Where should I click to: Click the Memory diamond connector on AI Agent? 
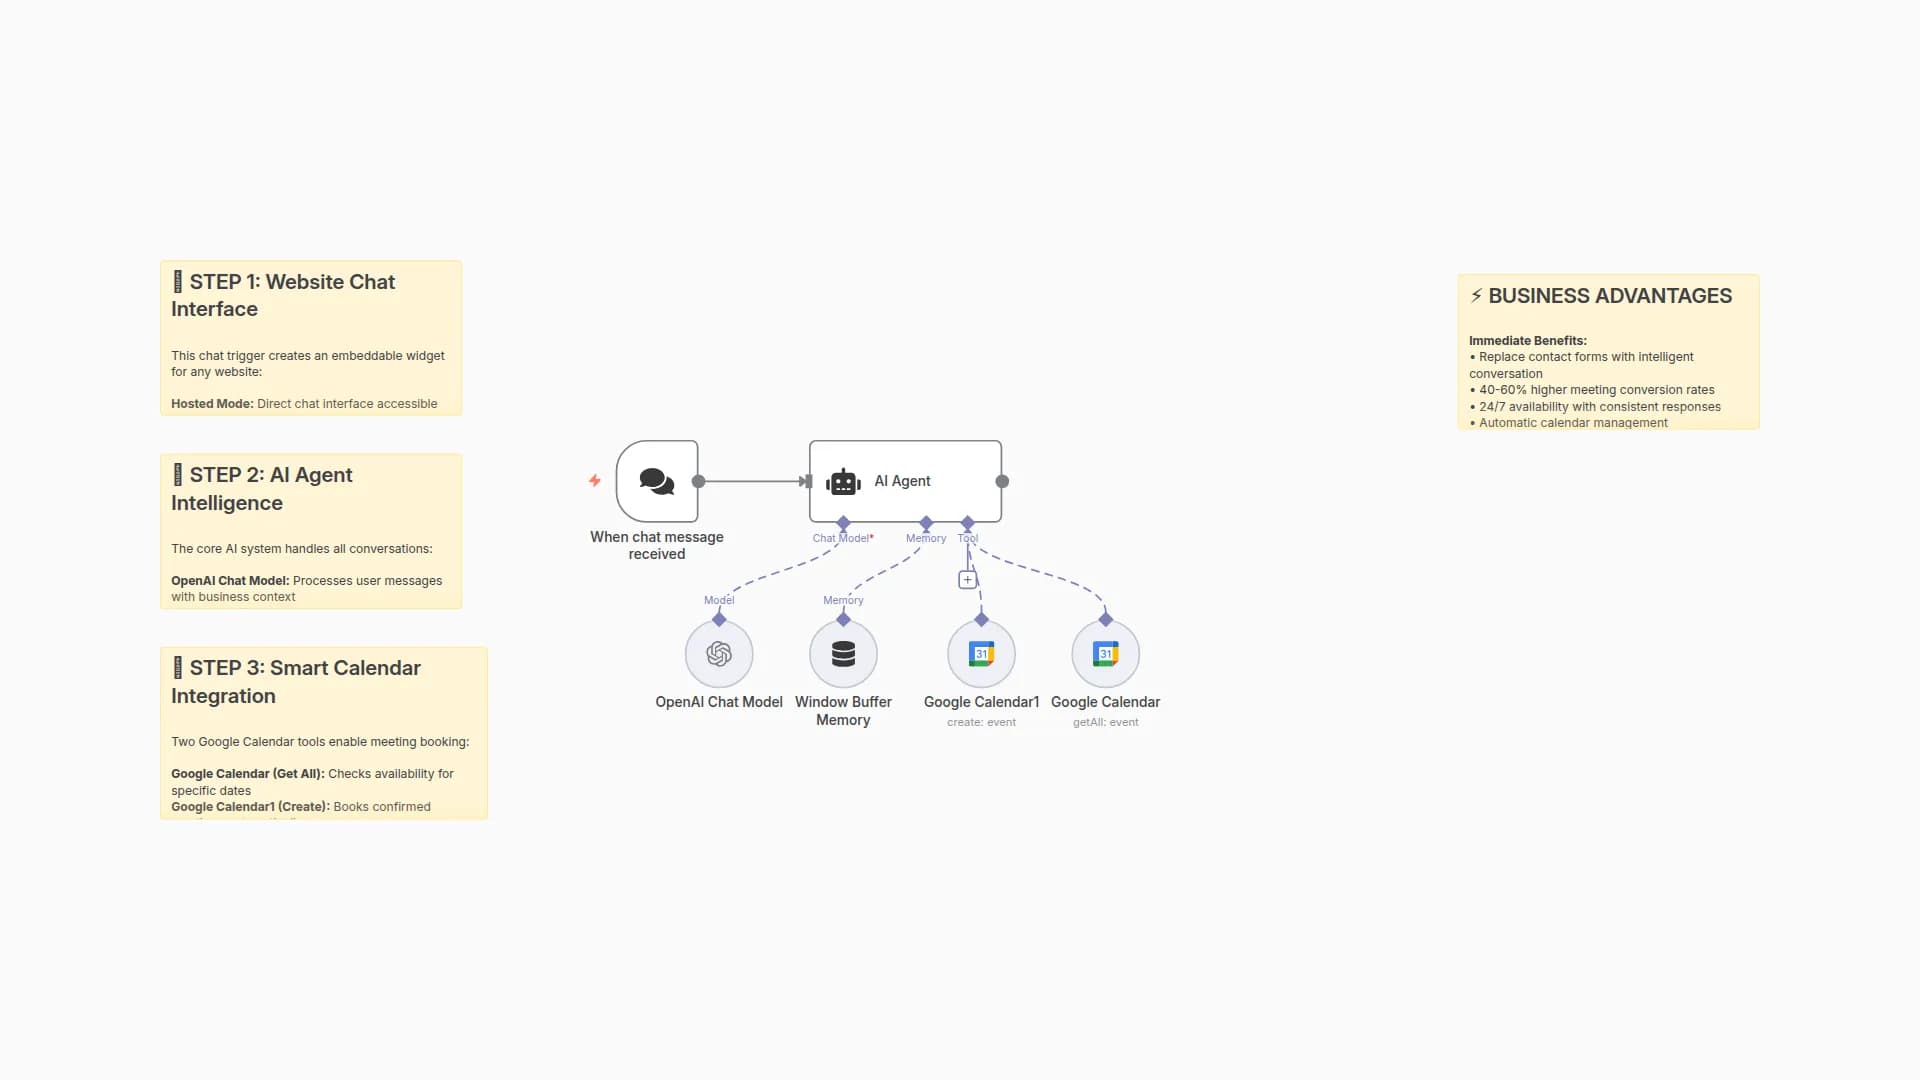point(926,523)
